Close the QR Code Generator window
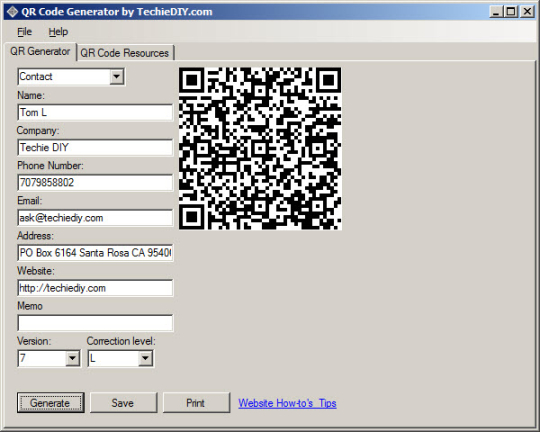 point(527,12)
